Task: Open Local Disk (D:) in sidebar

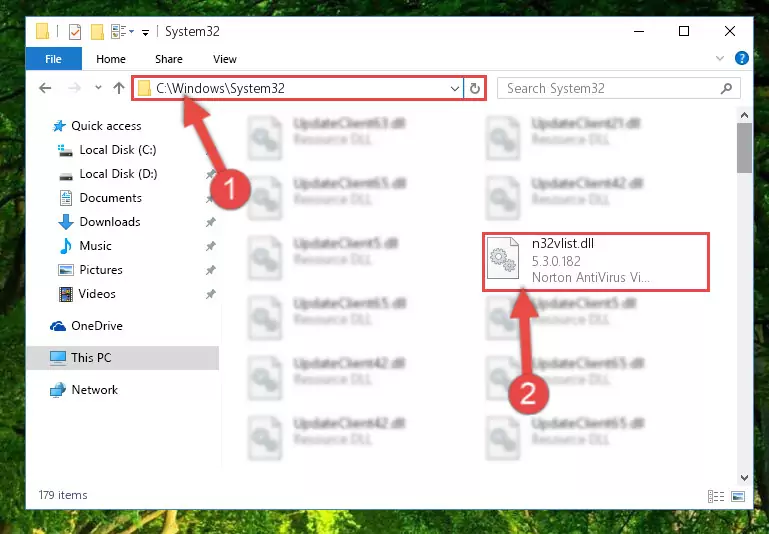Action: pyautogui.click(x=118, y=174)
